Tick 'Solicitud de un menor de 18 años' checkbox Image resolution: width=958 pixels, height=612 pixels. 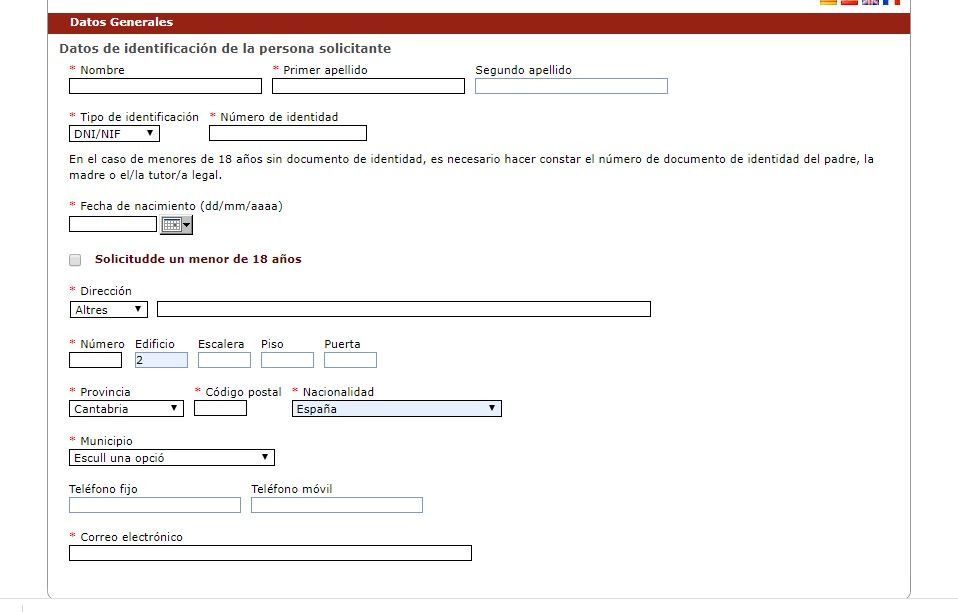(75, 260)
